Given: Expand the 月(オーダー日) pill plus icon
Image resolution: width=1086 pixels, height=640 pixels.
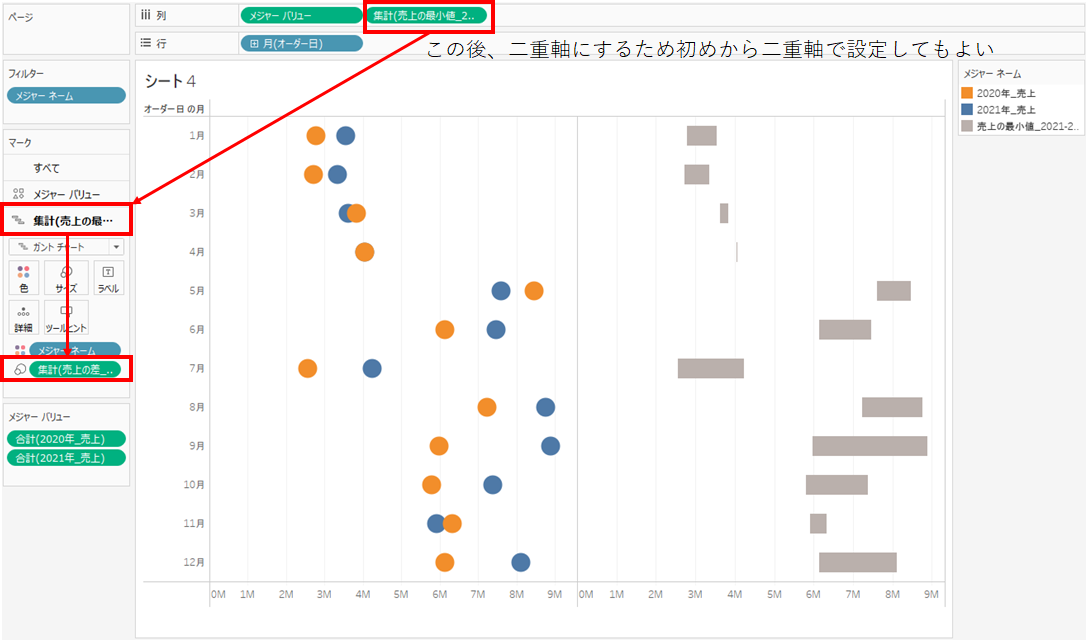Looking at the screenshot, I should (254, 44).
